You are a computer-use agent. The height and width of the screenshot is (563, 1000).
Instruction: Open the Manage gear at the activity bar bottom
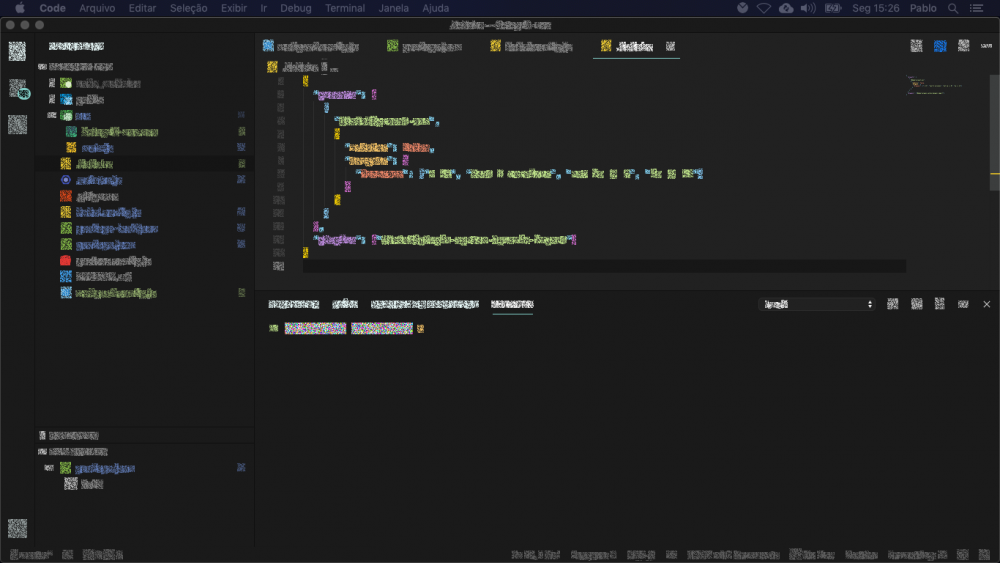click(17, 528)
